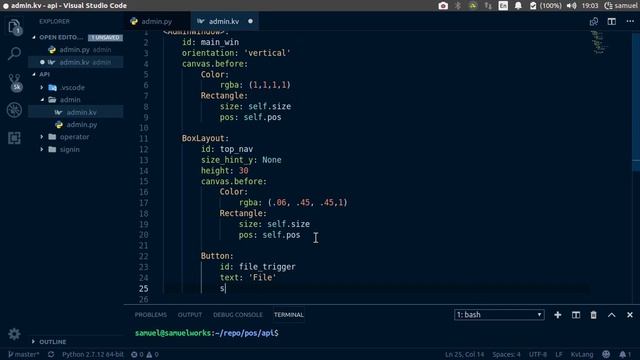Switch to the Debug Console tab
Screen dimensions: 640x360
(x=238, y=315)
